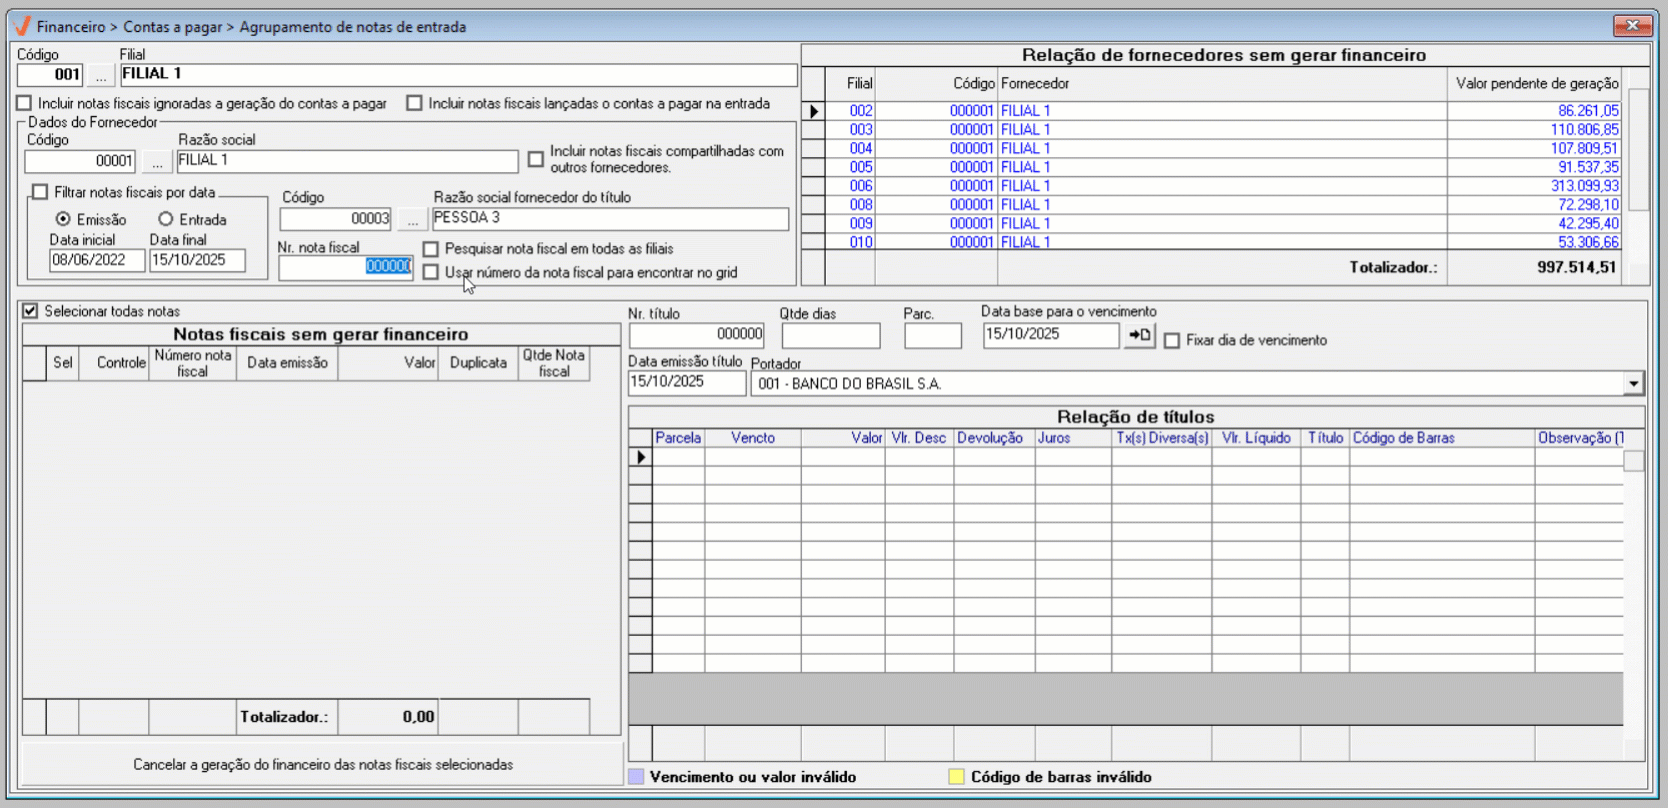Expand the Portador bank dropdown
Viewport: 1668px width, 808px height.
[1633, 384]
